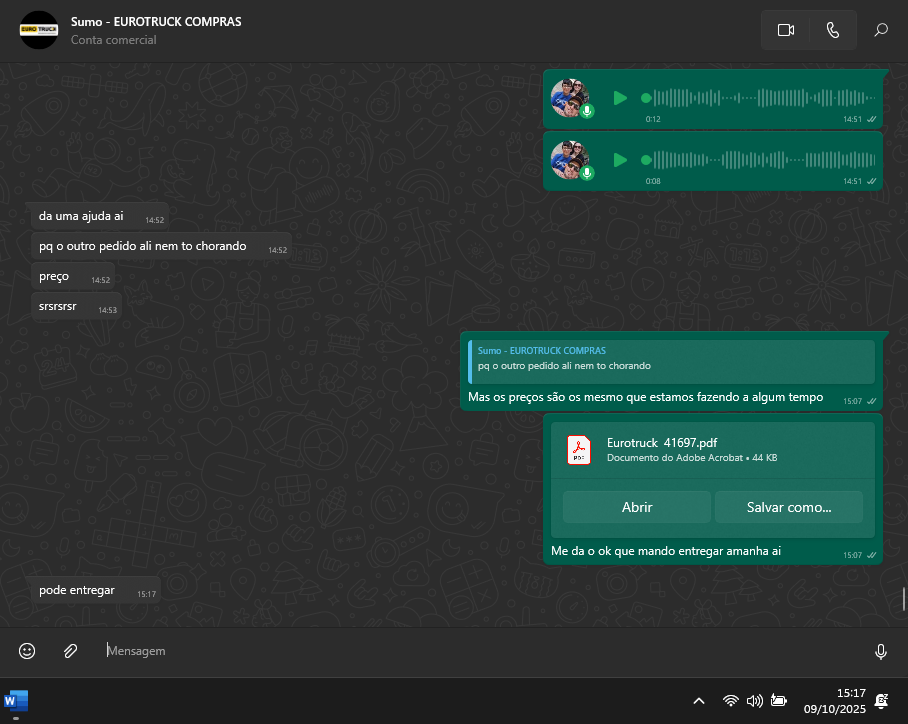The image size is (908, 724).
Task: Show hidden system tray icons
Action: pyautogui.click(x=699, y=701)
